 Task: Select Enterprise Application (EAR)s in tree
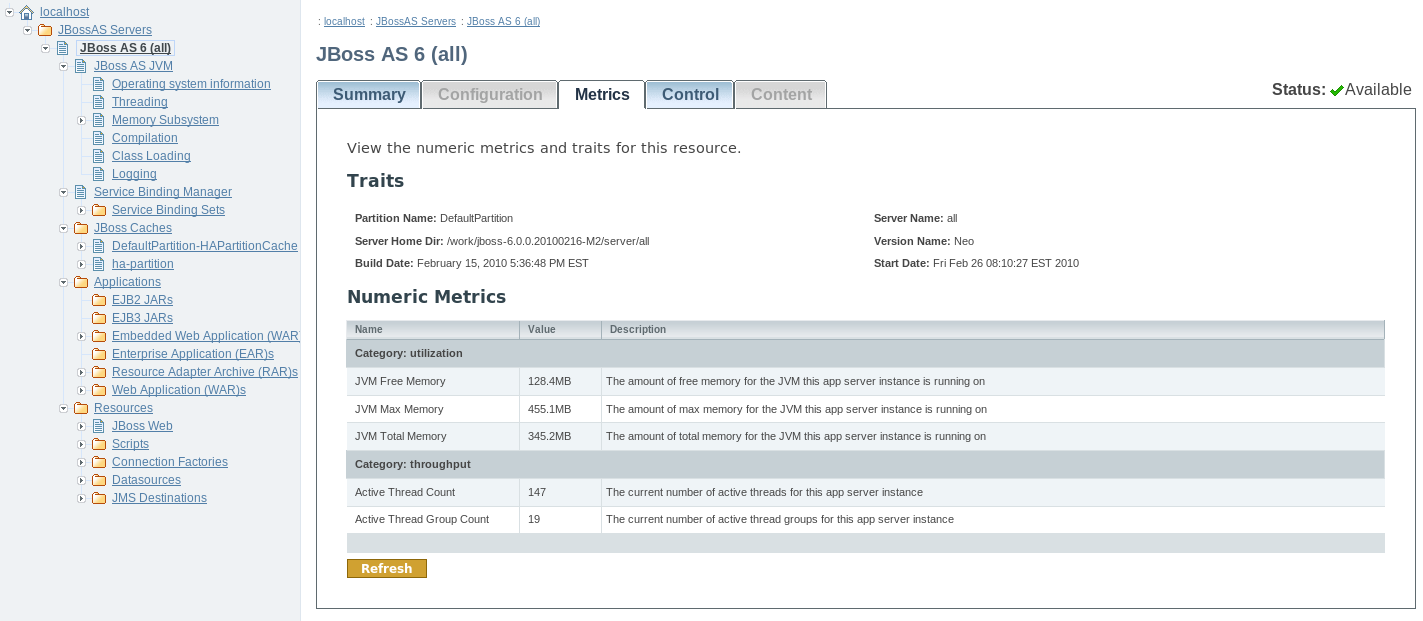(x=192, y=354)
